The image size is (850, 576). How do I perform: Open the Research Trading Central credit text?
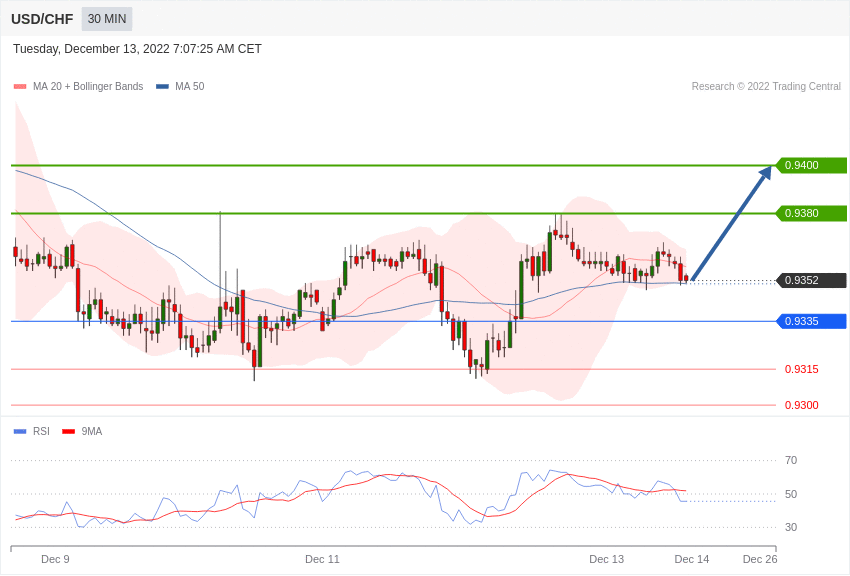click(766, 87)
